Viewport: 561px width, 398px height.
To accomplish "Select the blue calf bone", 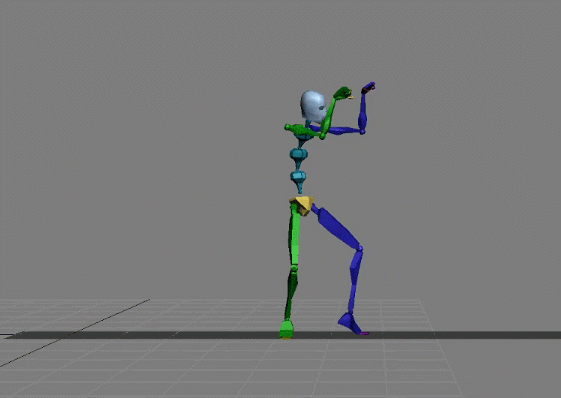I will 355,281.
